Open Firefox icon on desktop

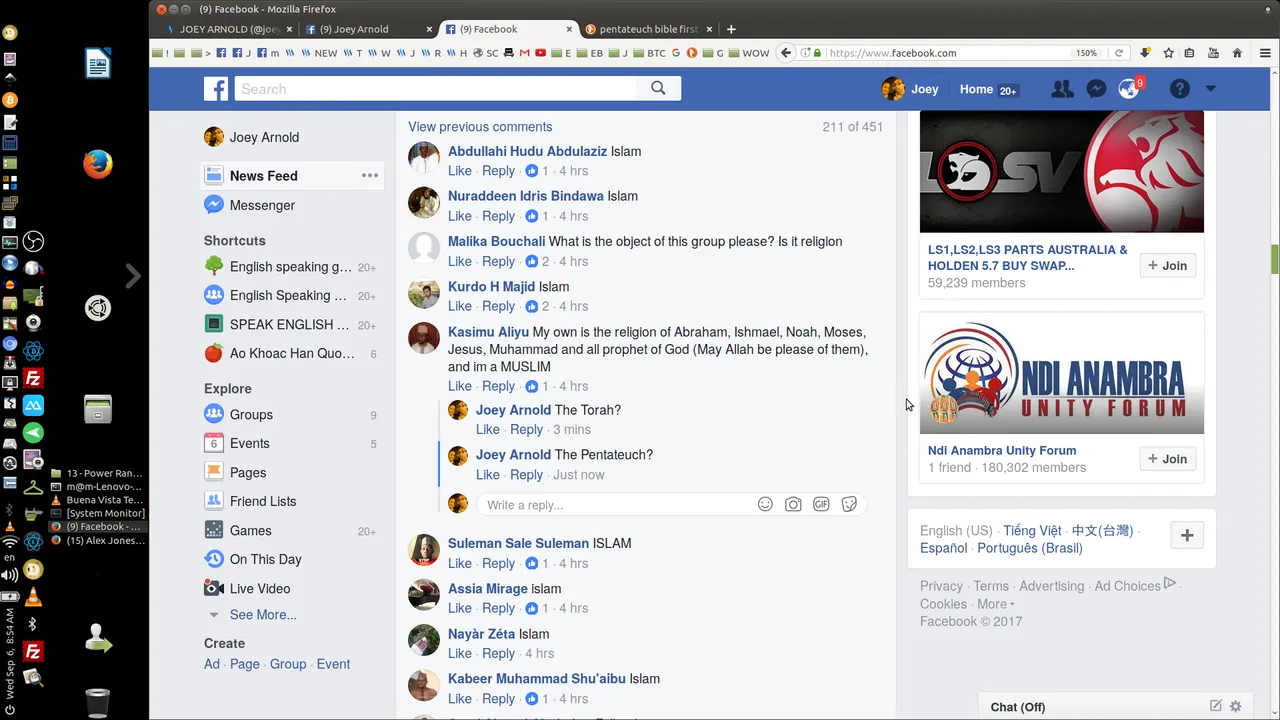pos(98,164)
